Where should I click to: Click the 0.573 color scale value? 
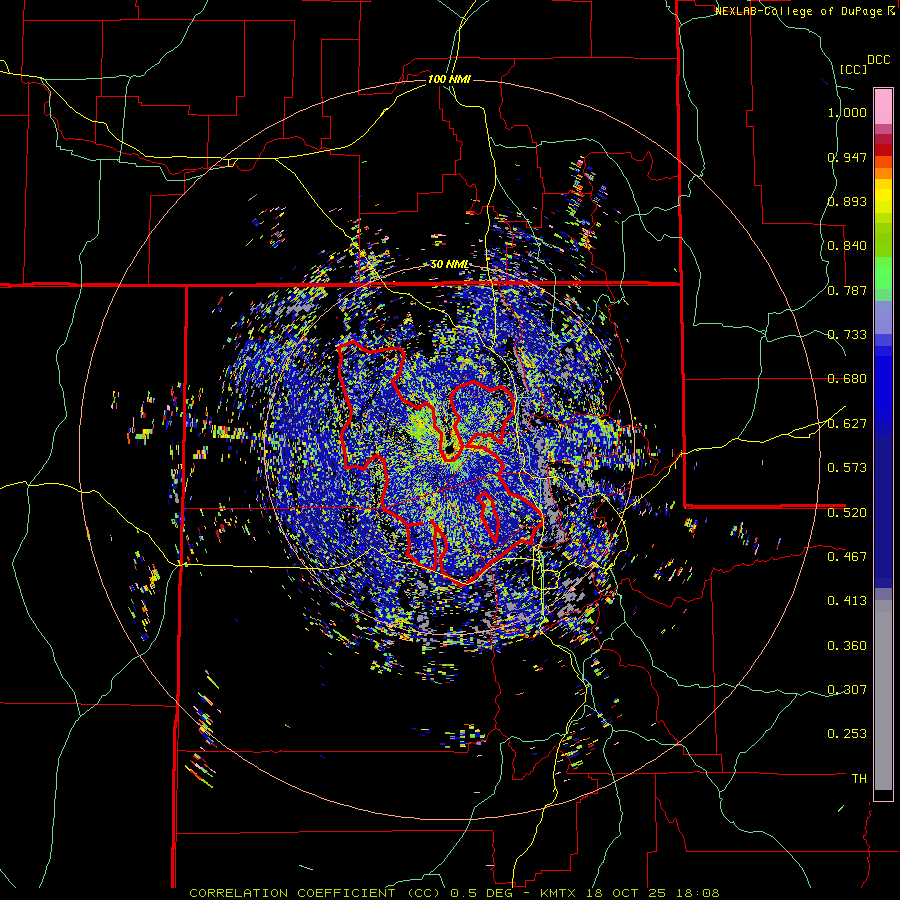click(847, 468)
